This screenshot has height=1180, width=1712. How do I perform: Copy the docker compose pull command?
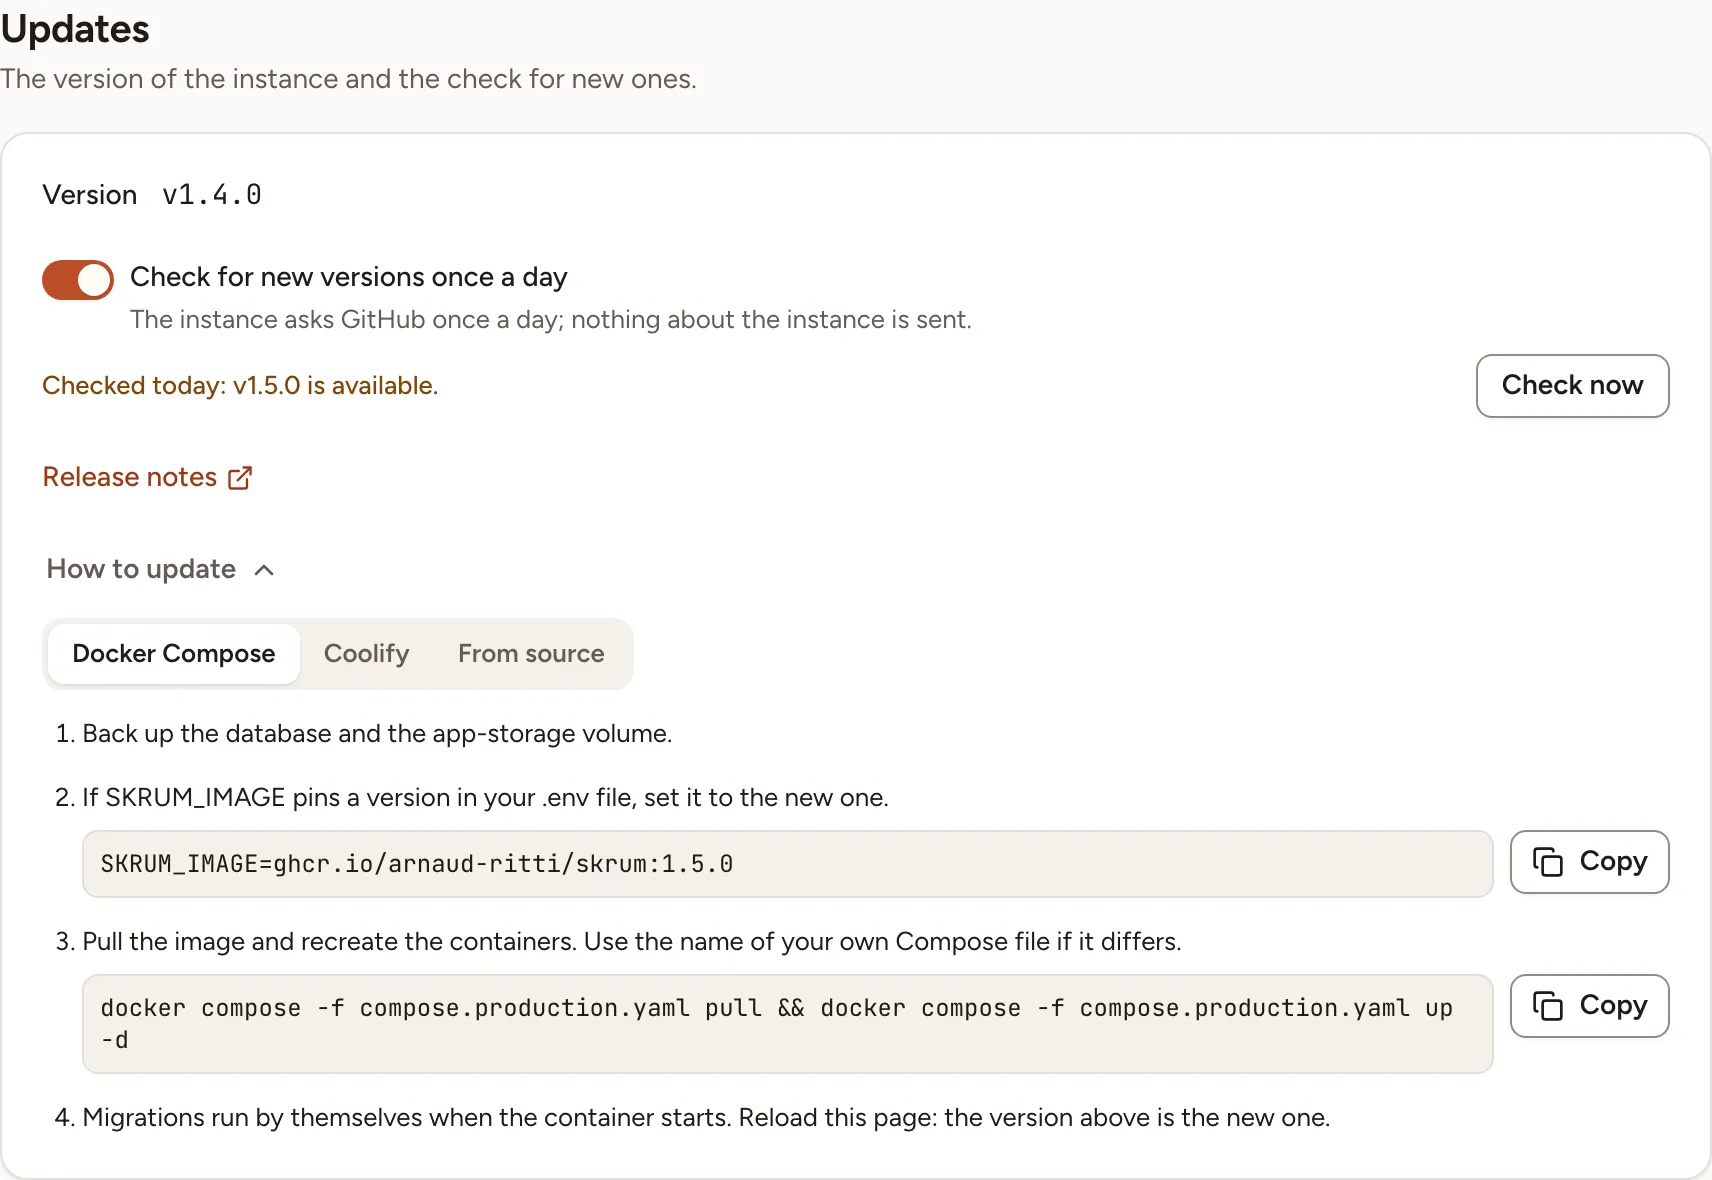[1589, 1006]
